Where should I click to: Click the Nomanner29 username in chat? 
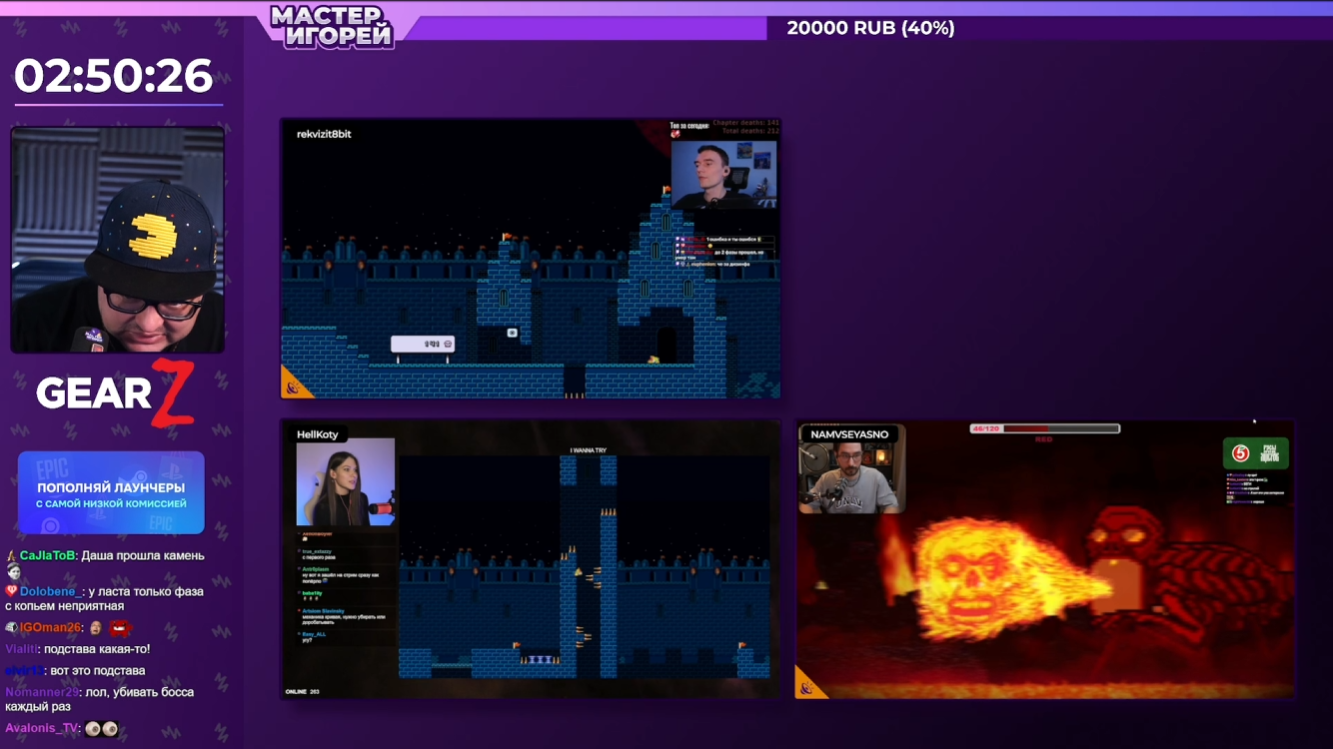[41, 692]
